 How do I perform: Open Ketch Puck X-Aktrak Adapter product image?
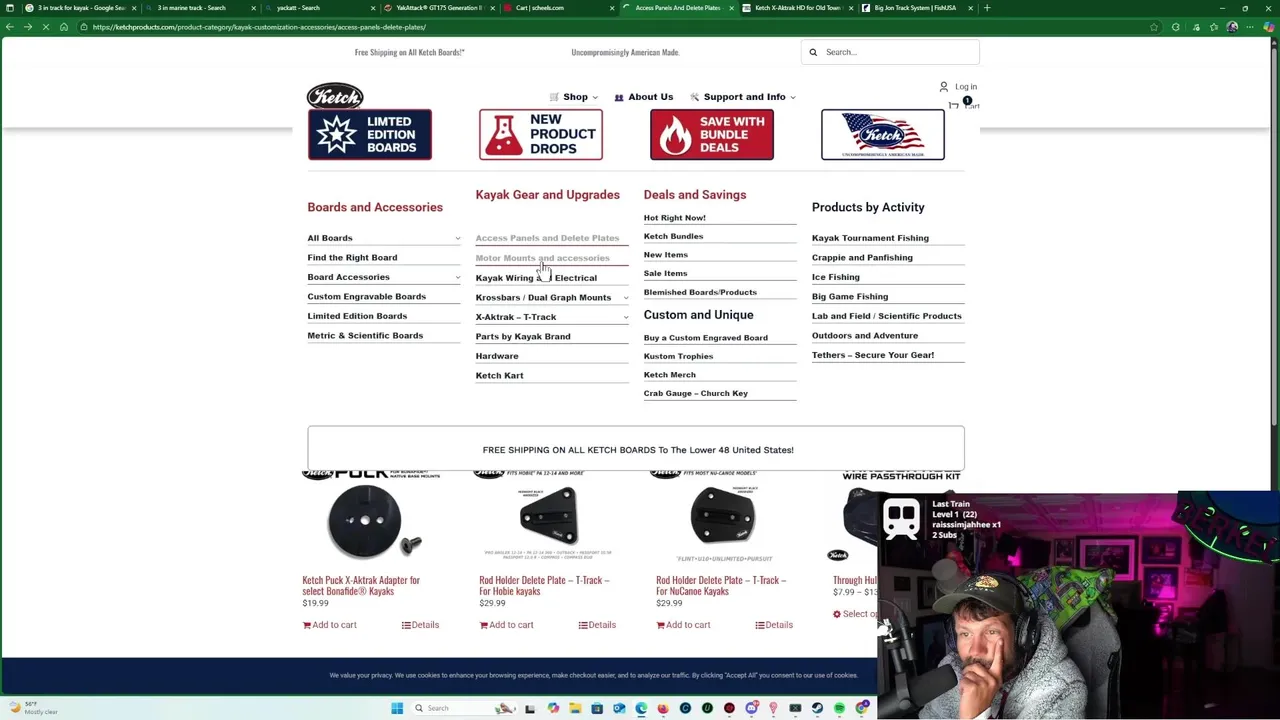tap(371, 517)
